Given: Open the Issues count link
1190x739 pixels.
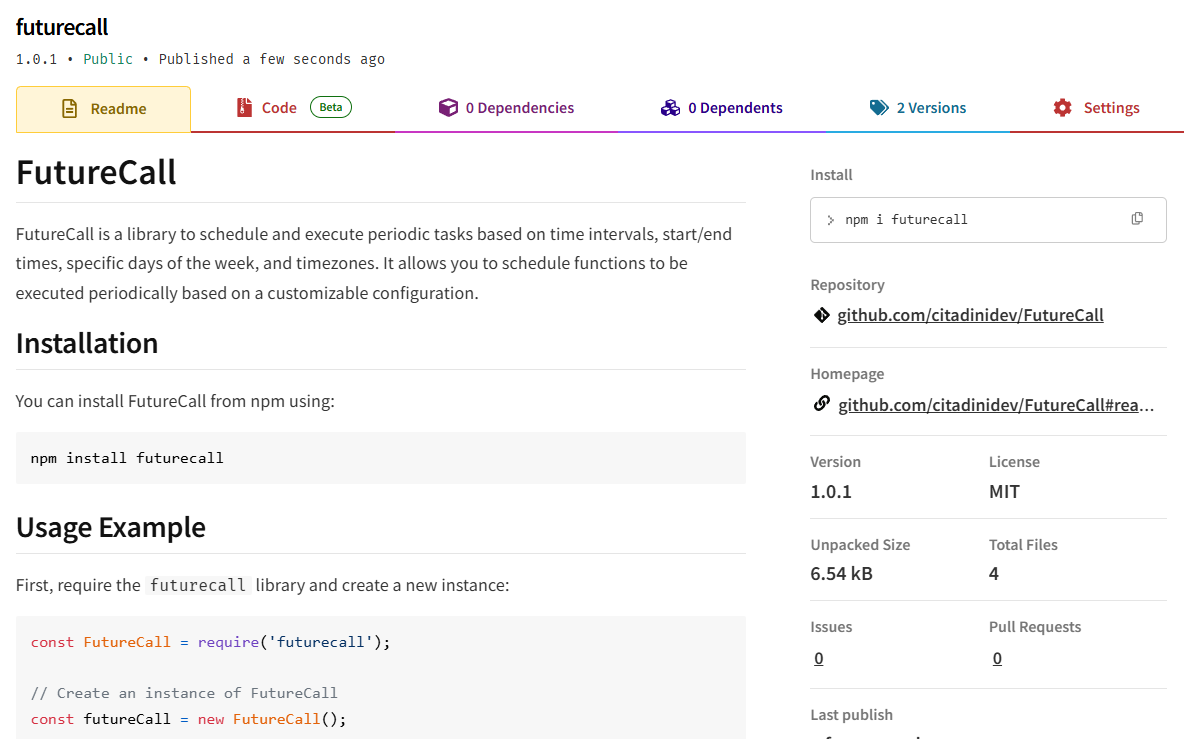Looking at the screenshot, I should coord(819,658).
